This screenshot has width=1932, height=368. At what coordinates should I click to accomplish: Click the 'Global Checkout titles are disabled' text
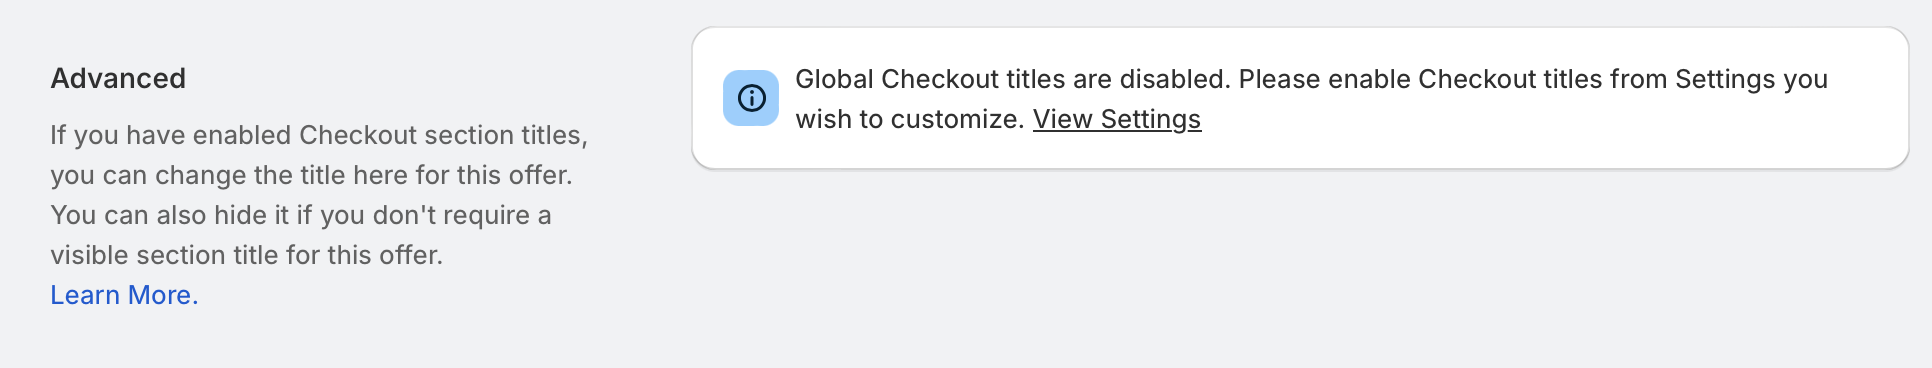(x=1012, y=79)
